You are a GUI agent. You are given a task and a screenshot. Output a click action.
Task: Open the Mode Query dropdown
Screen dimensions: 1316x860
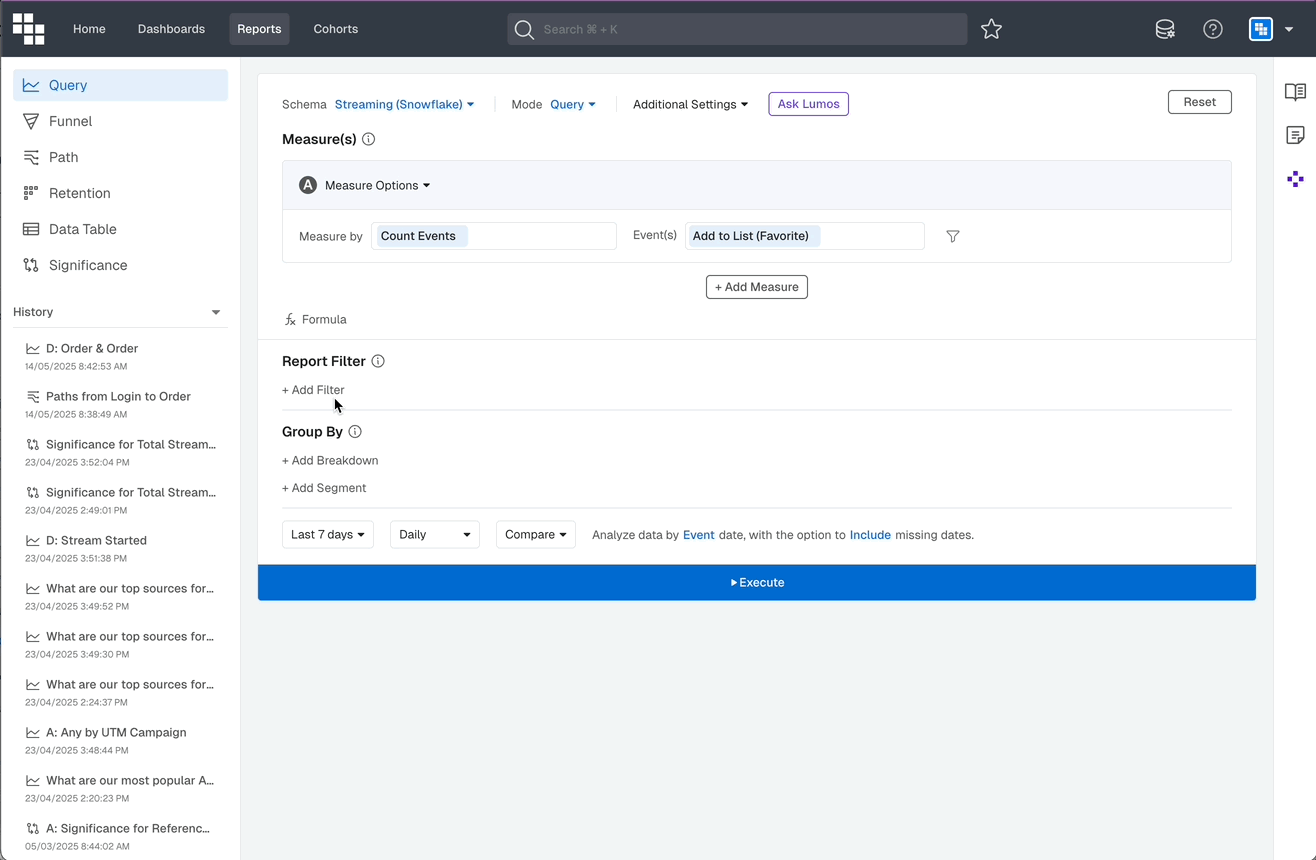click(573, 104)
